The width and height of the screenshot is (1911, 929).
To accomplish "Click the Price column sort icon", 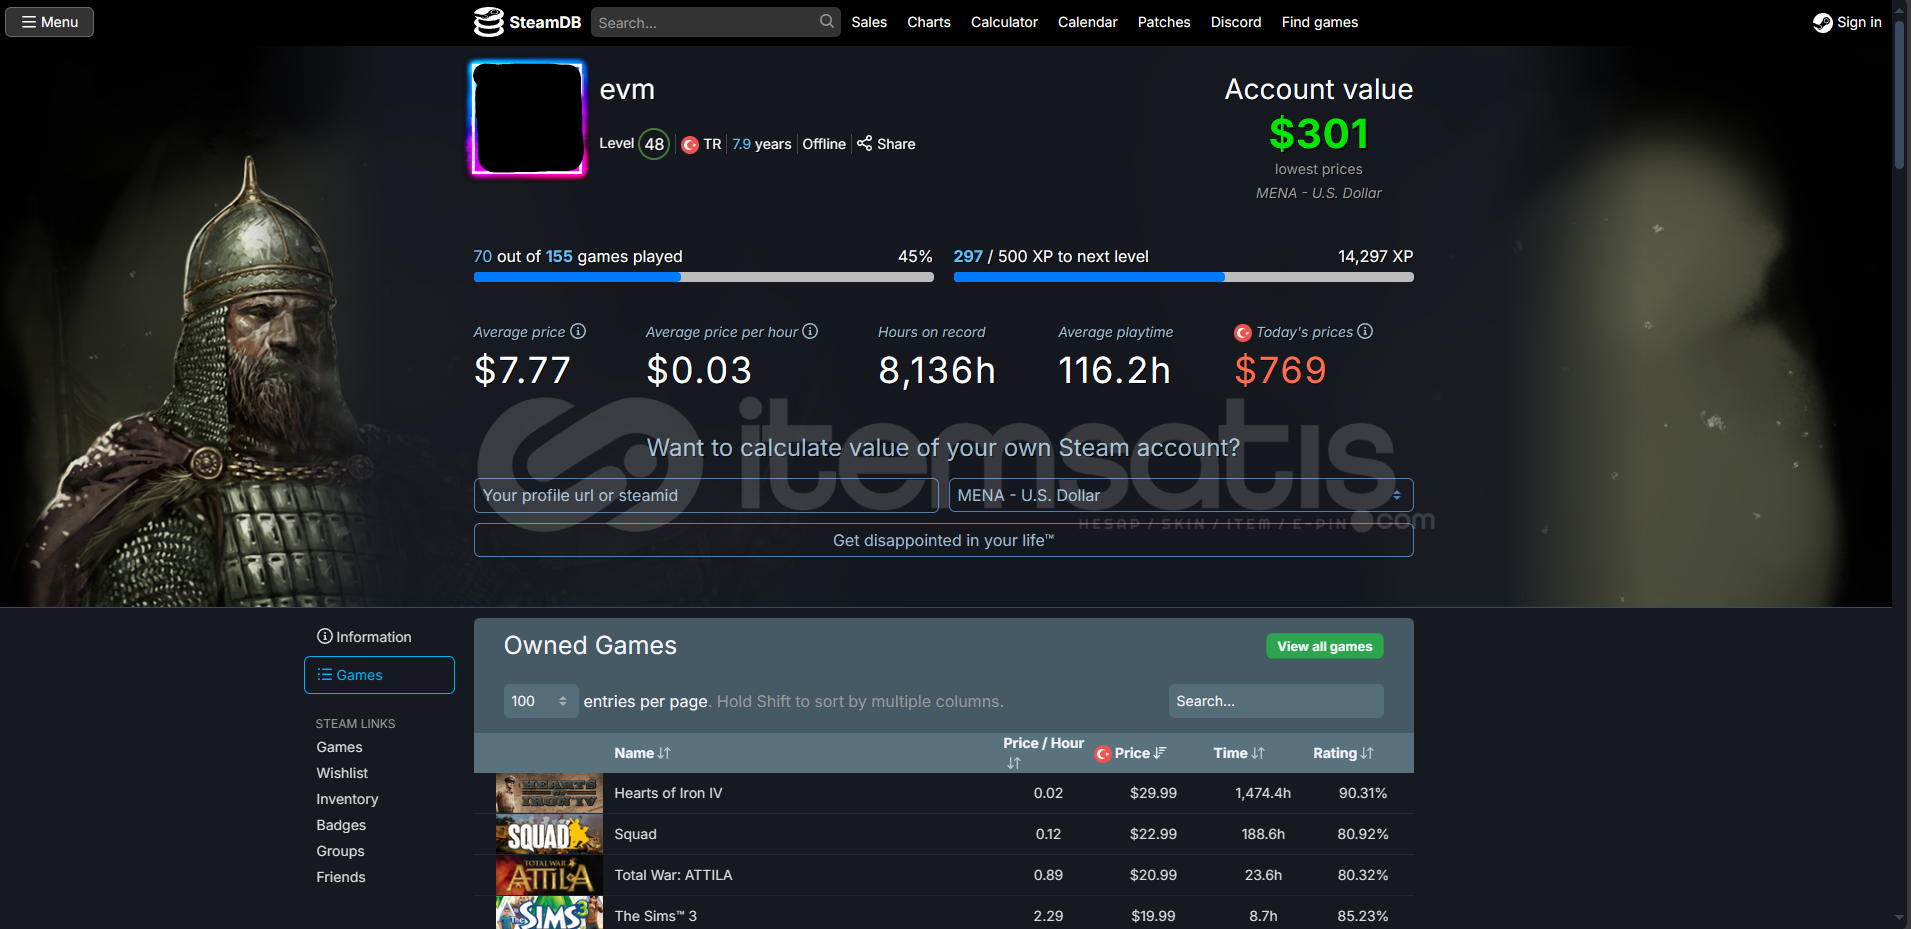I will (x=1160, y=753).
